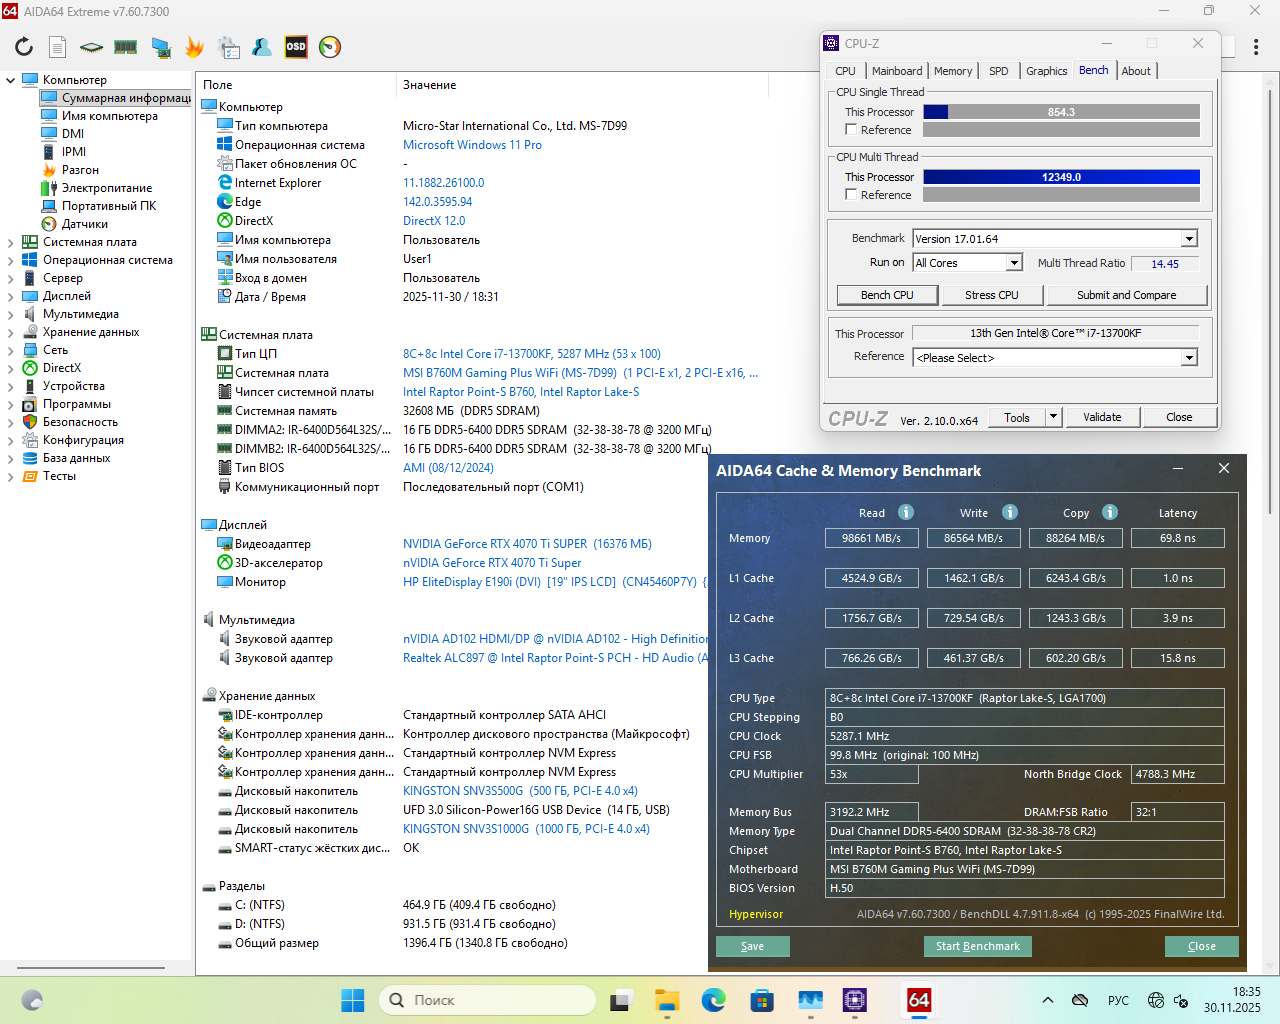Select Датчики in the AIDA64 tree
Viewport: 1280px width, 1024px height.
coord(84,224)
